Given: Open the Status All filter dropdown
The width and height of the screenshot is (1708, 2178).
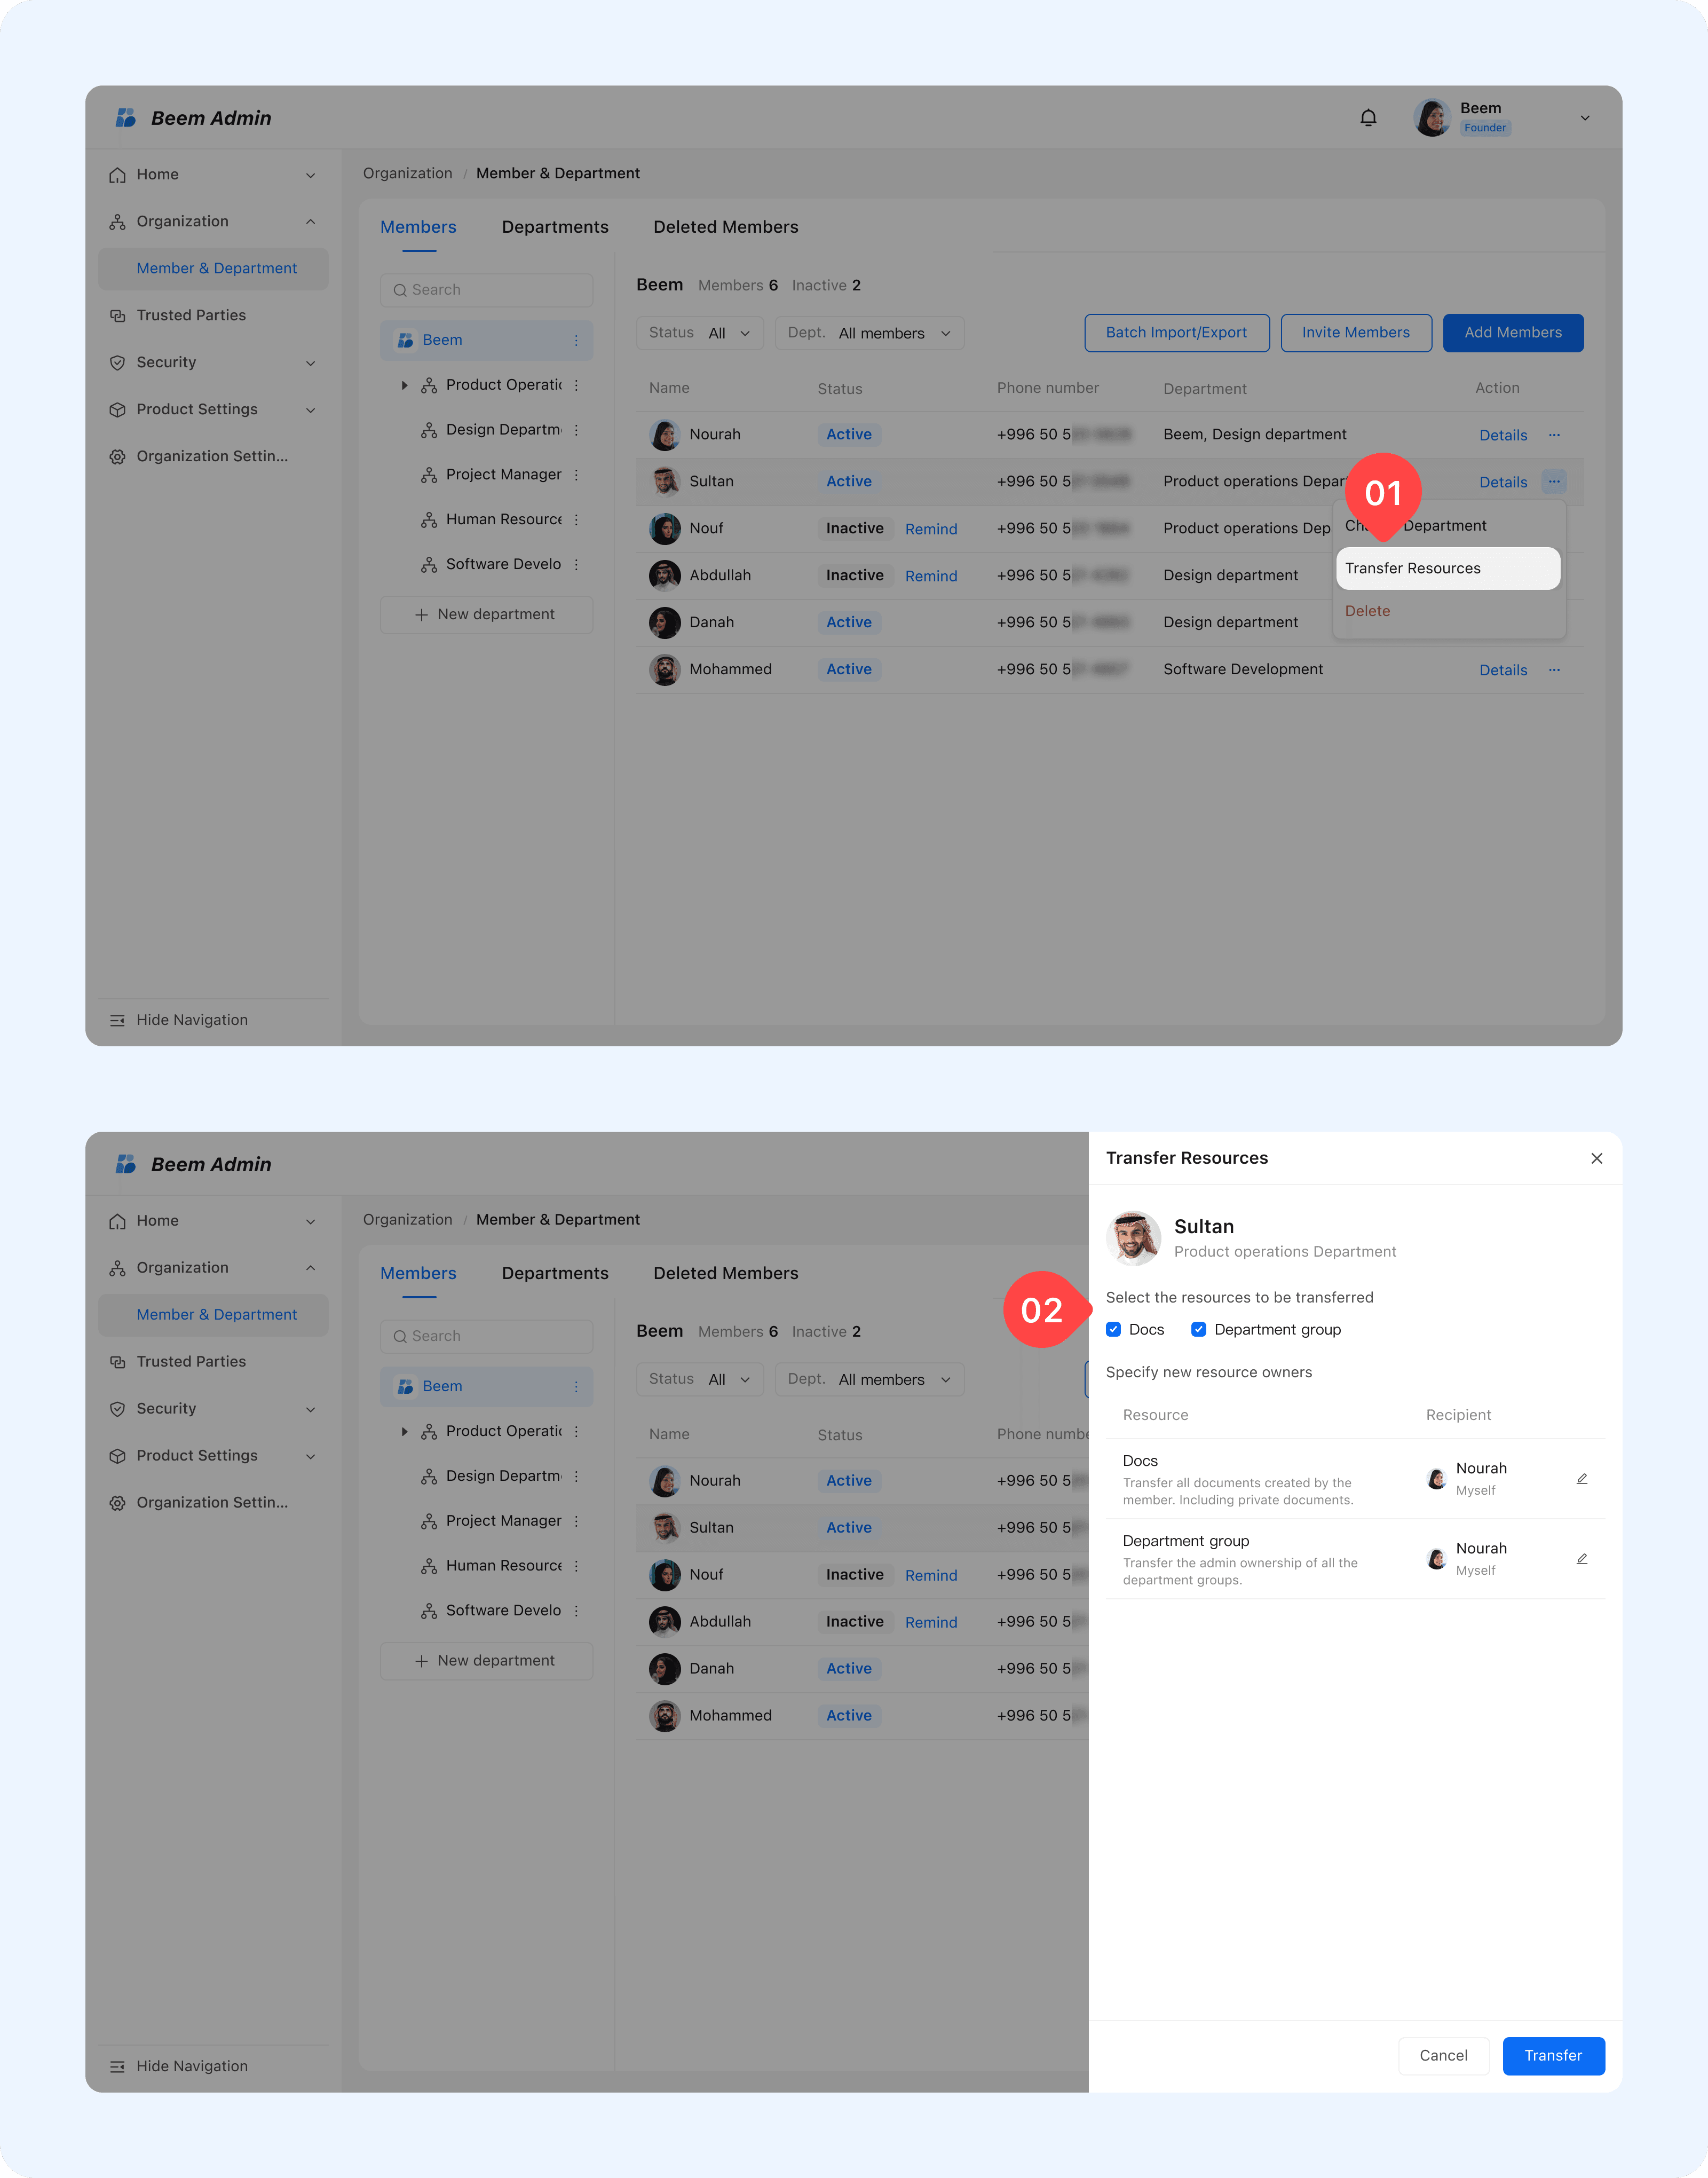Looking at the screenshot, I should click(699, 333).
